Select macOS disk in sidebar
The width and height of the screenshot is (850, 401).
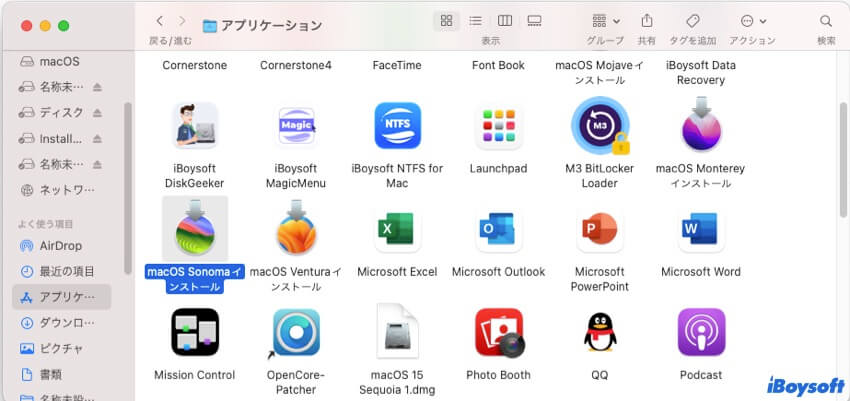tap(61, 62)
